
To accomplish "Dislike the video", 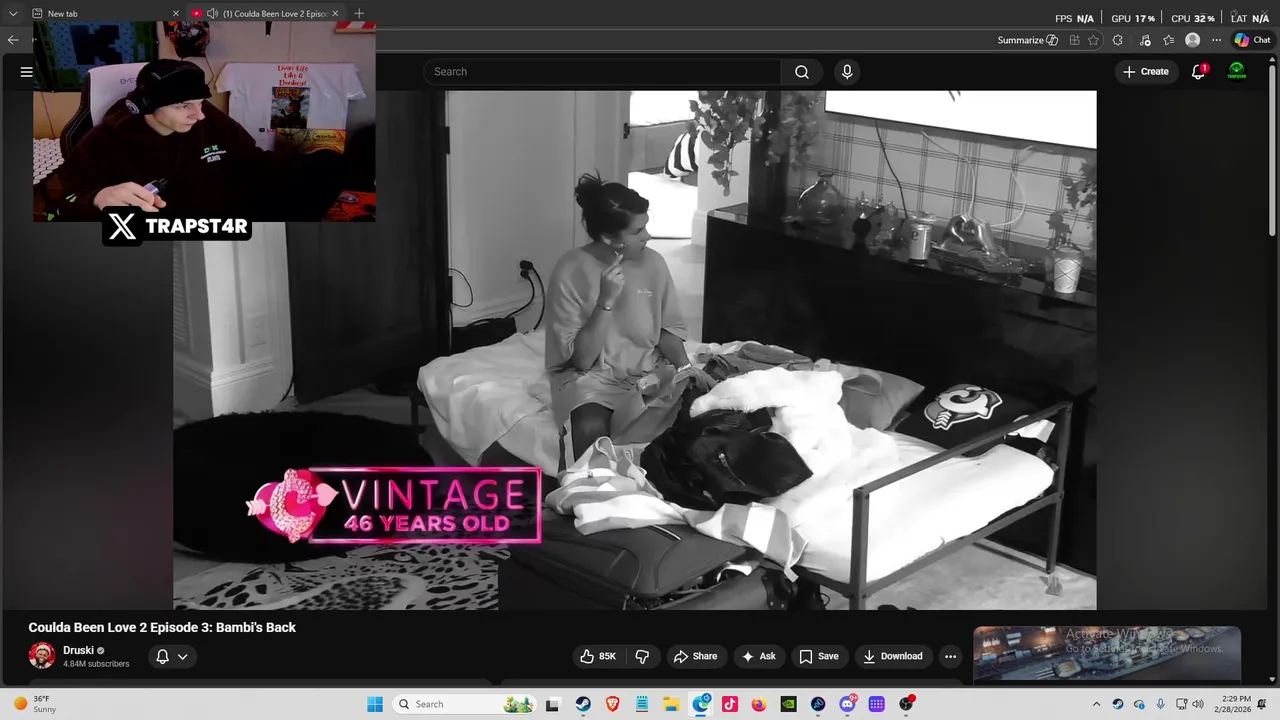I will 642,656.
